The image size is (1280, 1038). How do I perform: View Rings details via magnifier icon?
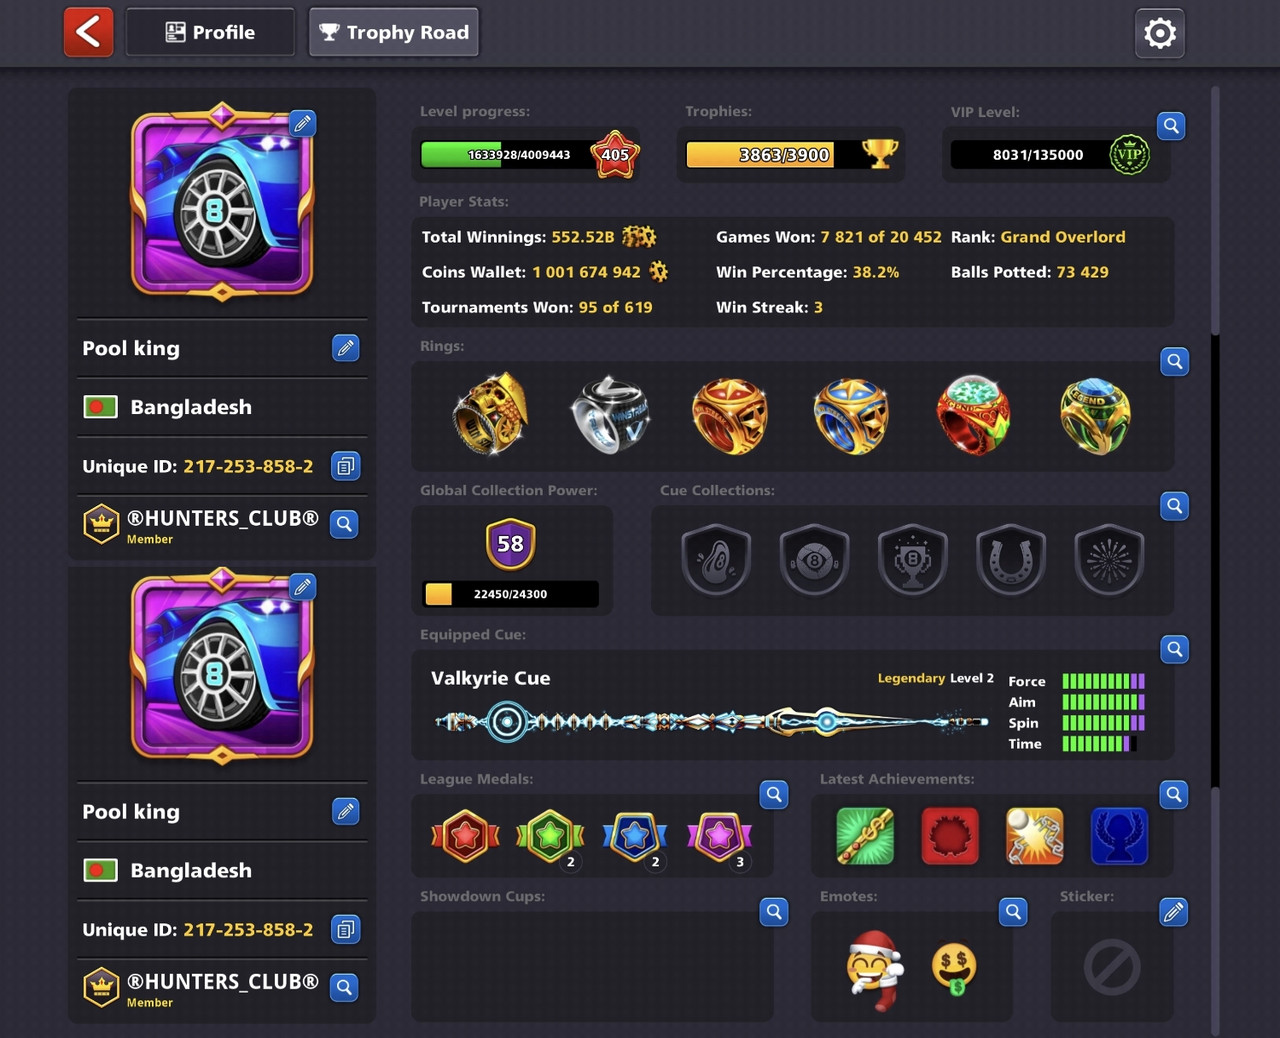(x=1175, y=361)
